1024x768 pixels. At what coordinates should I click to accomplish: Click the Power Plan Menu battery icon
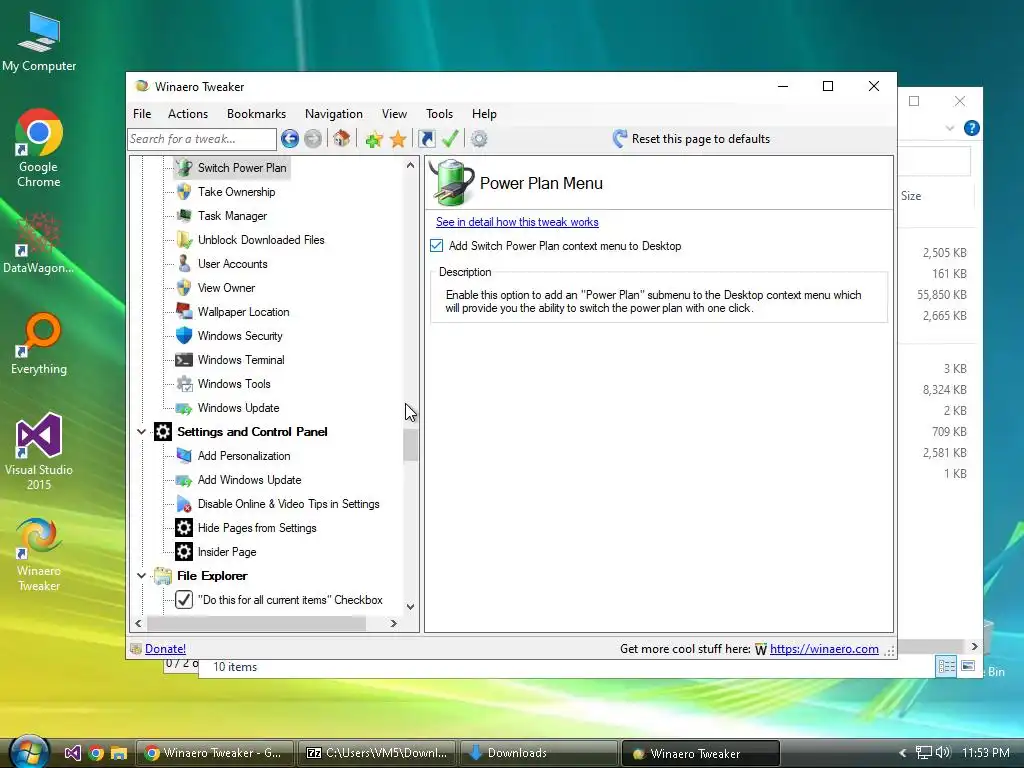click(x=451, y=182)
